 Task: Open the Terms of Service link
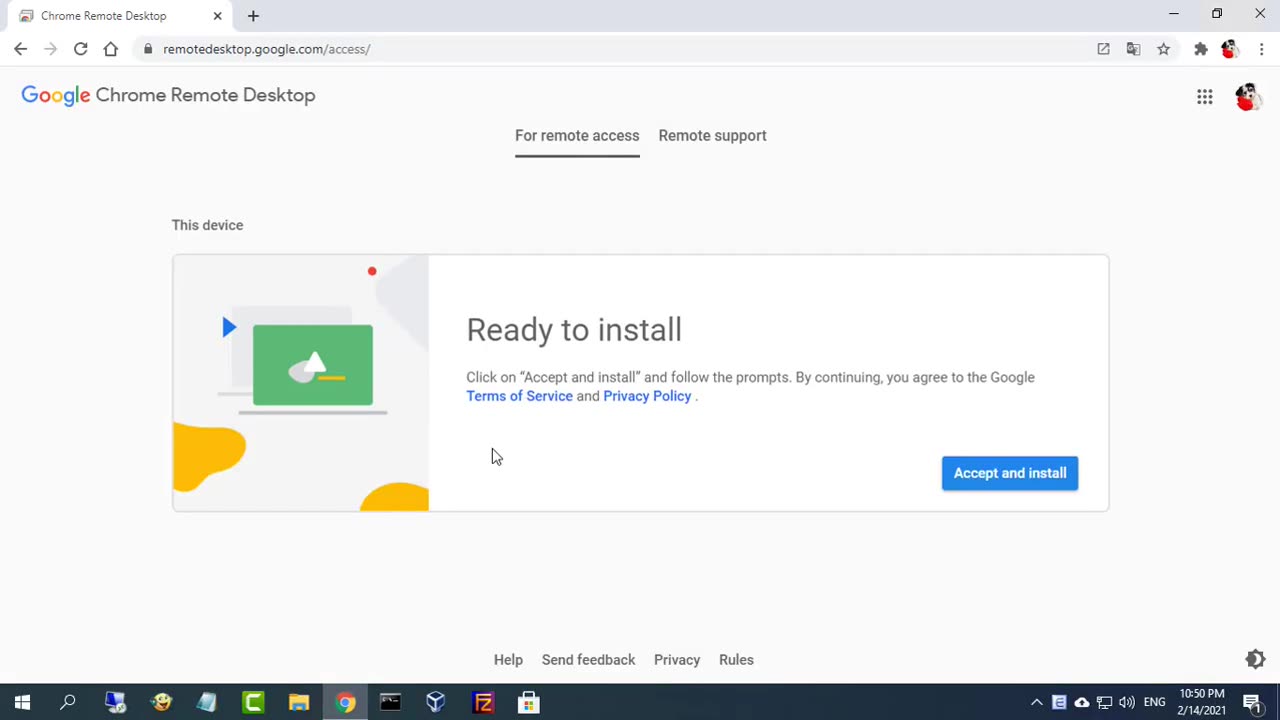[x=519, y=396]
